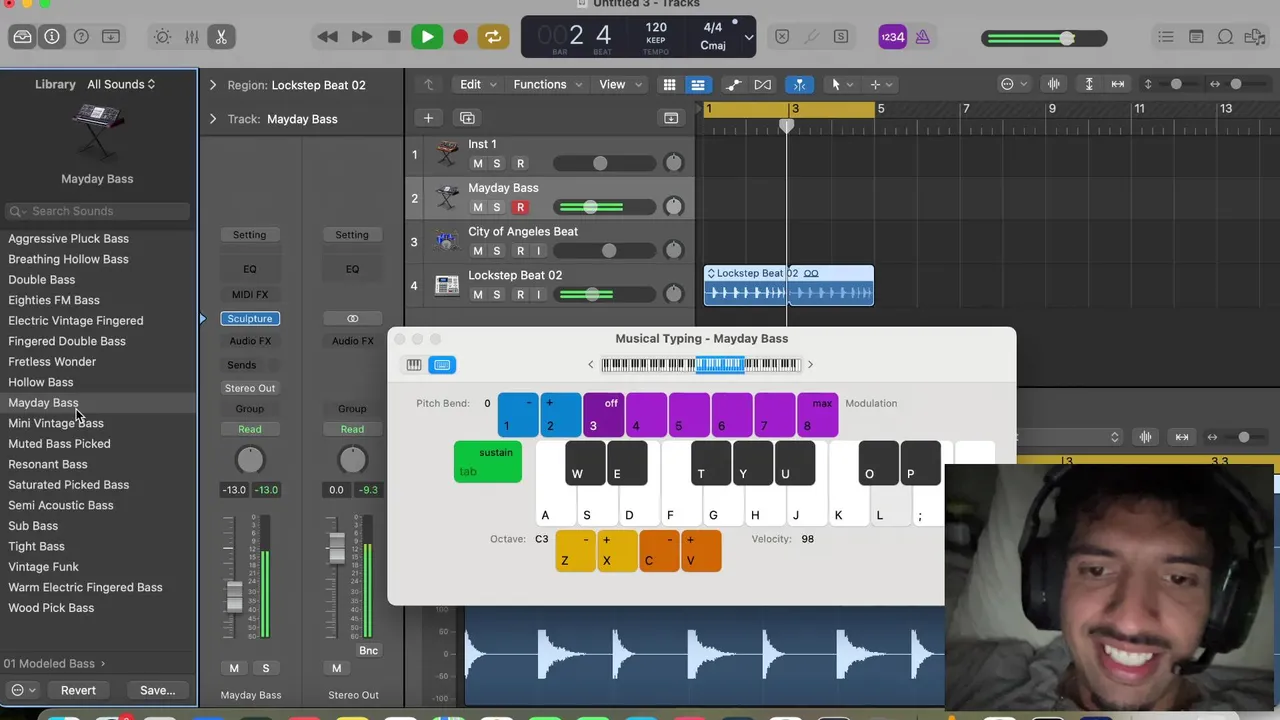
Task: Switch to grid view button
Action: (670, 85)
